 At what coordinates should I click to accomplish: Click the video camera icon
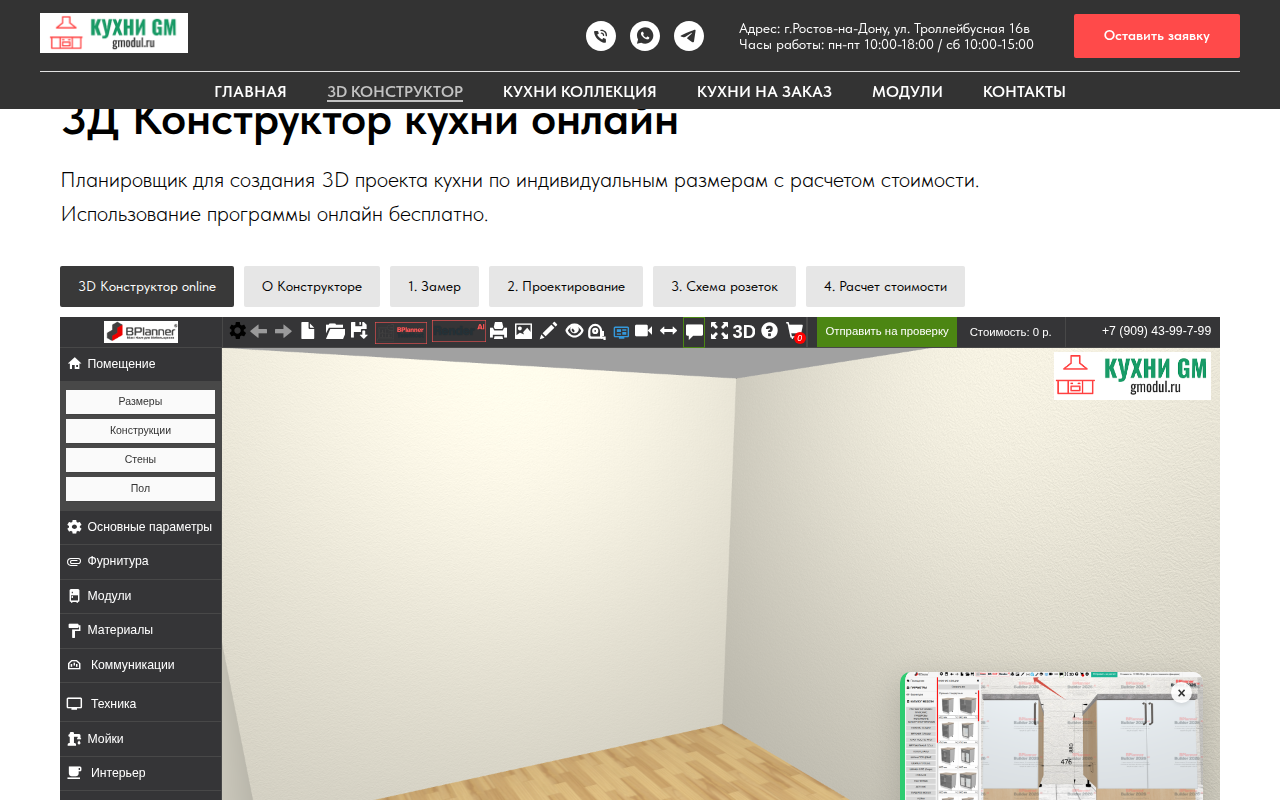pyautogui.click(x=644, y=331)
